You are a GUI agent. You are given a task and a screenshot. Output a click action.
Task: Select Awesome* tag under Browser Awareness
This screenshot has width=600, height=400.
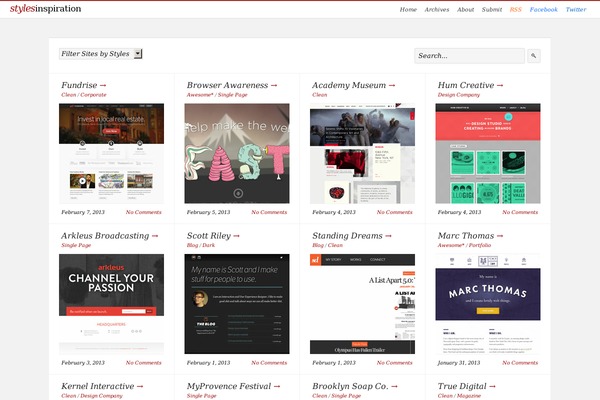coord(200,95)
